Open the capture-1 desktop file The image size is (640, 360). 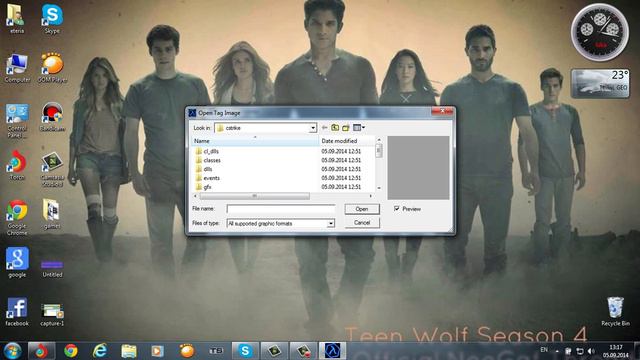pyautogui.click(x=52, y=315)
